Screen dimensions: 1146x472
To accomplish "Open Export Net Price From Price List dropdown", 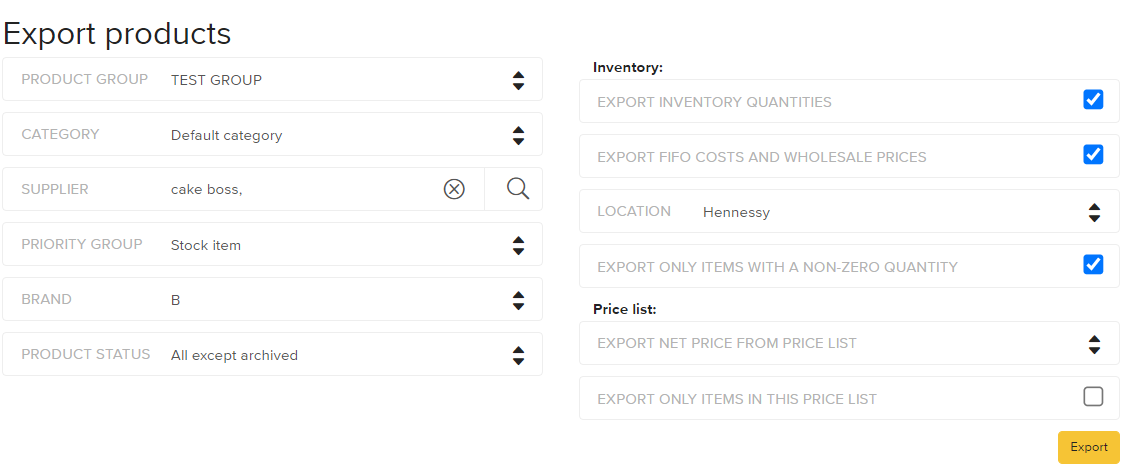I will pyautogui.click(x=849, y=343).
